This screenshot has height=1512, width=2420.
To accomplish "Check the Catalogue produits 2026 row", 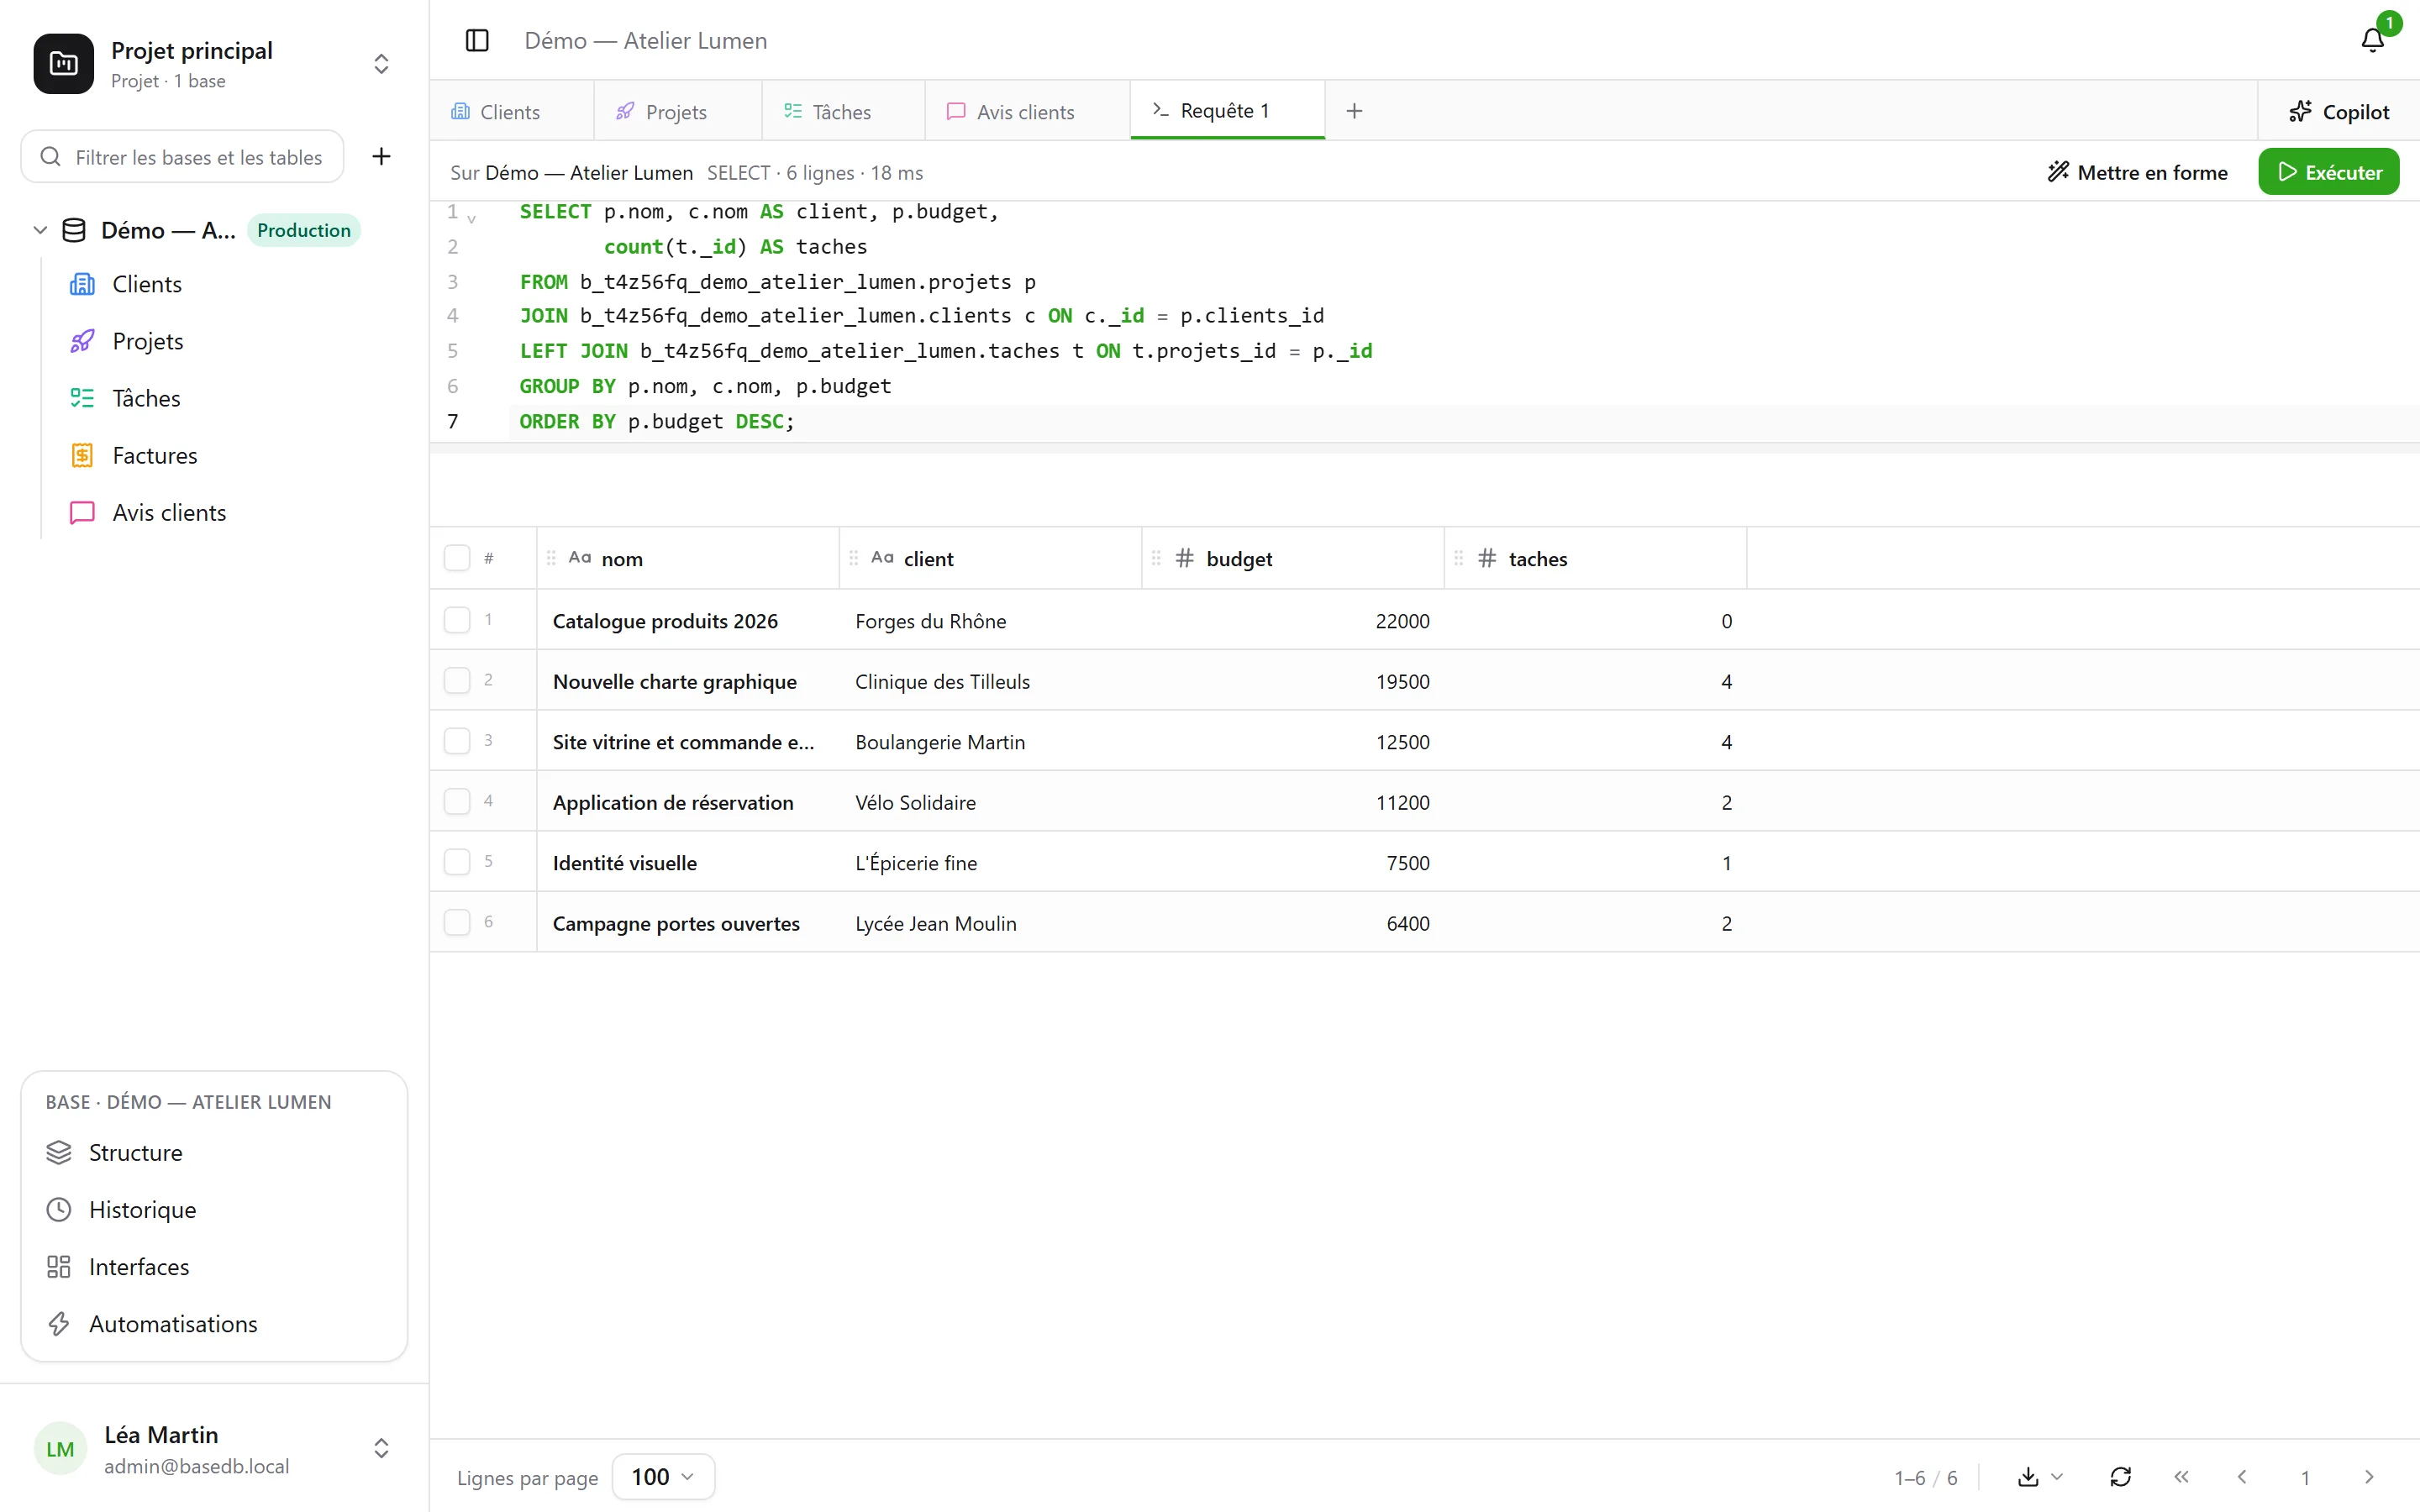I will pyautogui.click(x=457, y=620).
